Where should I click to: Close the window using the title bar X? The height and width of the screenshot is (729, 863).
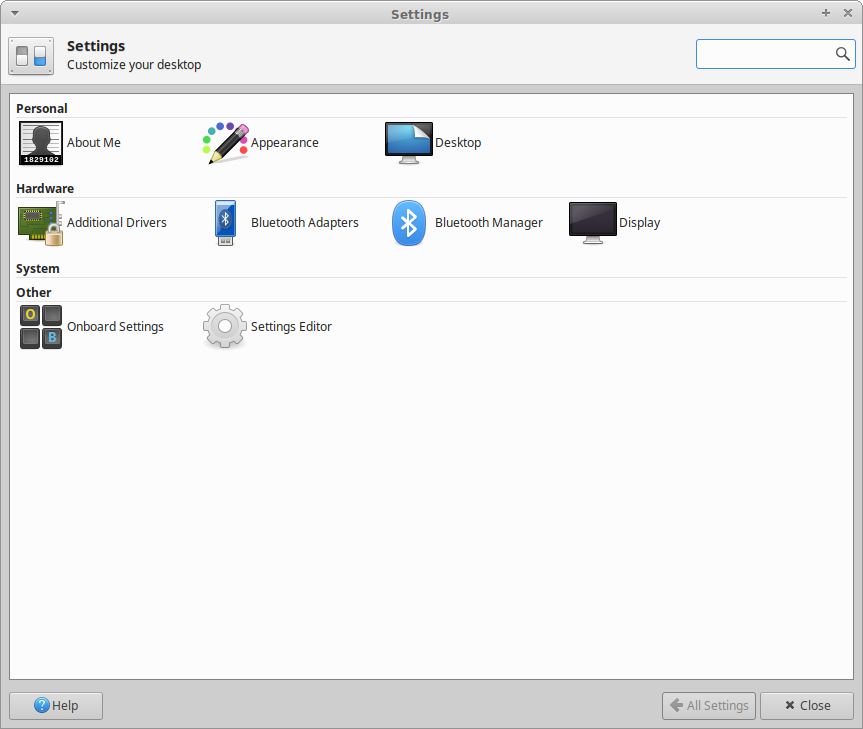pyautogui.click(x=847, y=13)
